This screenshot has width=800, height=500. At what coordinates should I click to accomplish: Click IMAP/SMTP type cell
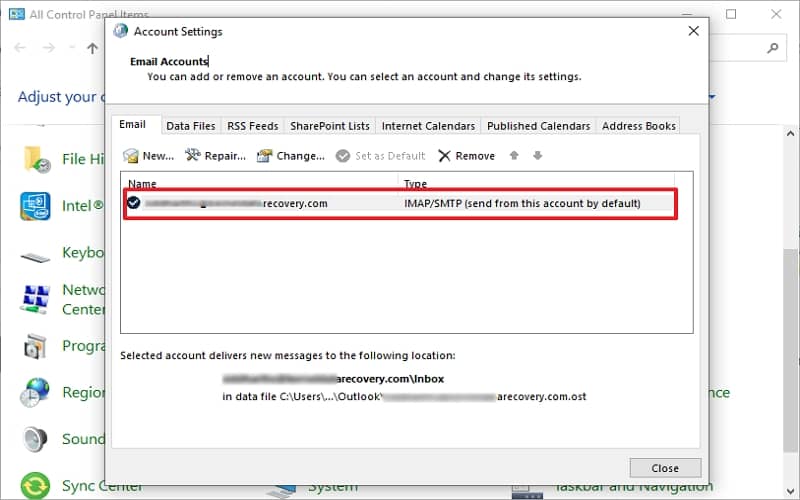(522, 204)
